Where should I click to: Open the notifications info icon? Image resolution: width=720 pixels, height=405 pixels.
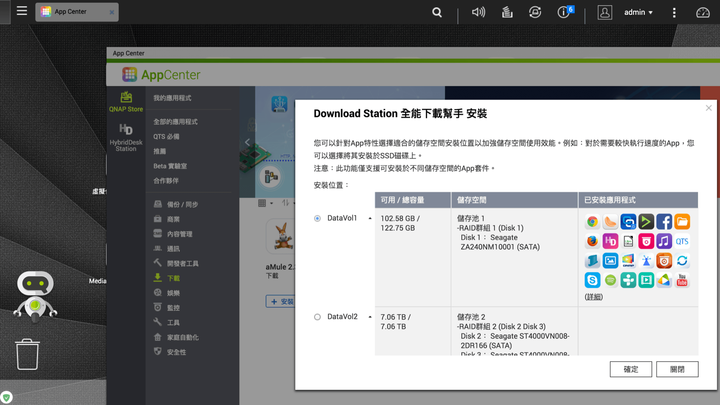click(x=565, y=12)
